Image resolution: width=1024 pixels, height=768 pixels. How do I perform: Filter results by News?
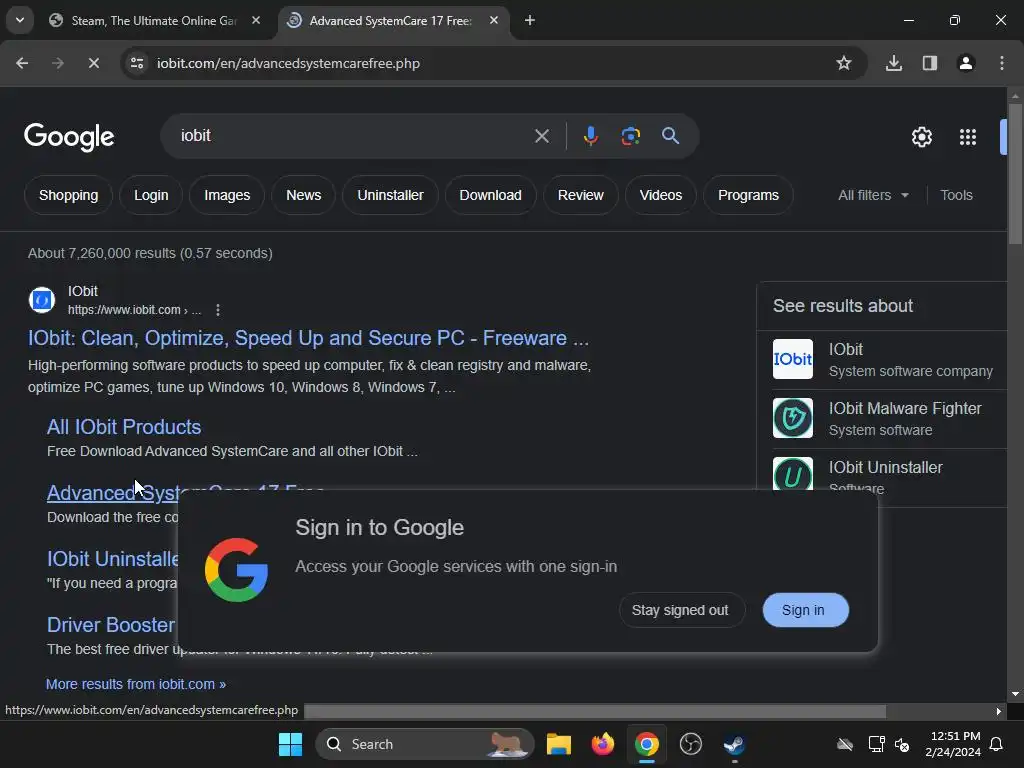coord(304,195)
